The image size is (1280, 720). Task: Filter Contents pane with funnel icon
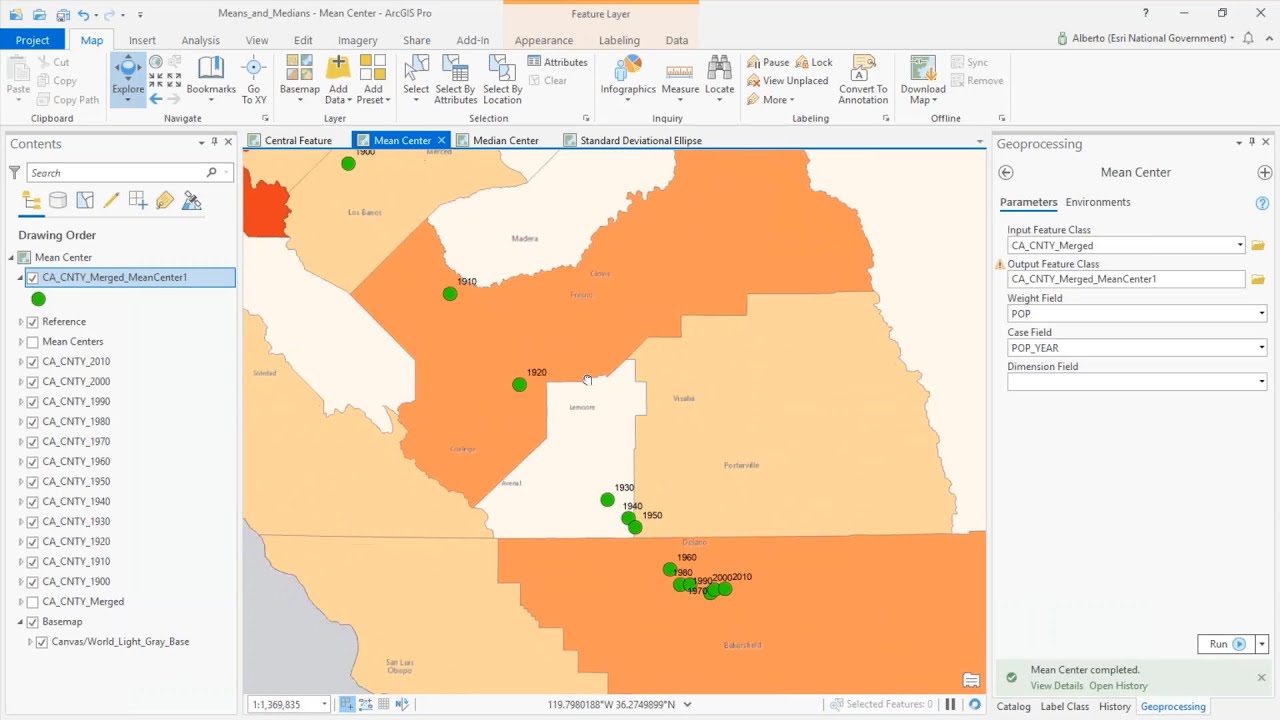[14, 173]
